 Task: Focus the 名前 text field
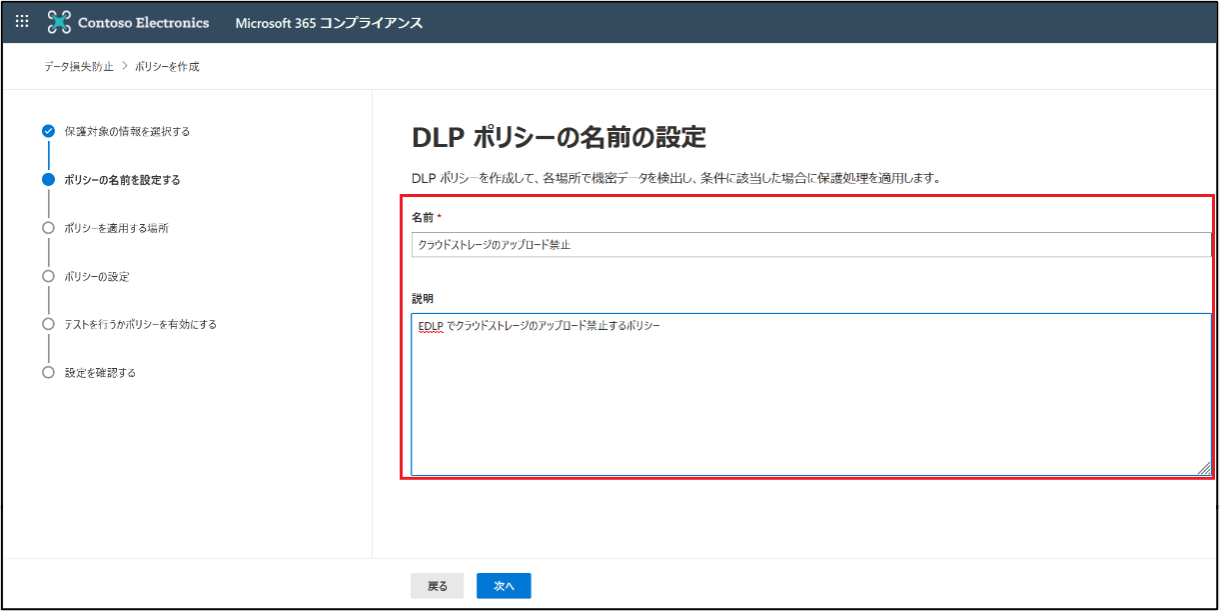[x=810, y=245]
